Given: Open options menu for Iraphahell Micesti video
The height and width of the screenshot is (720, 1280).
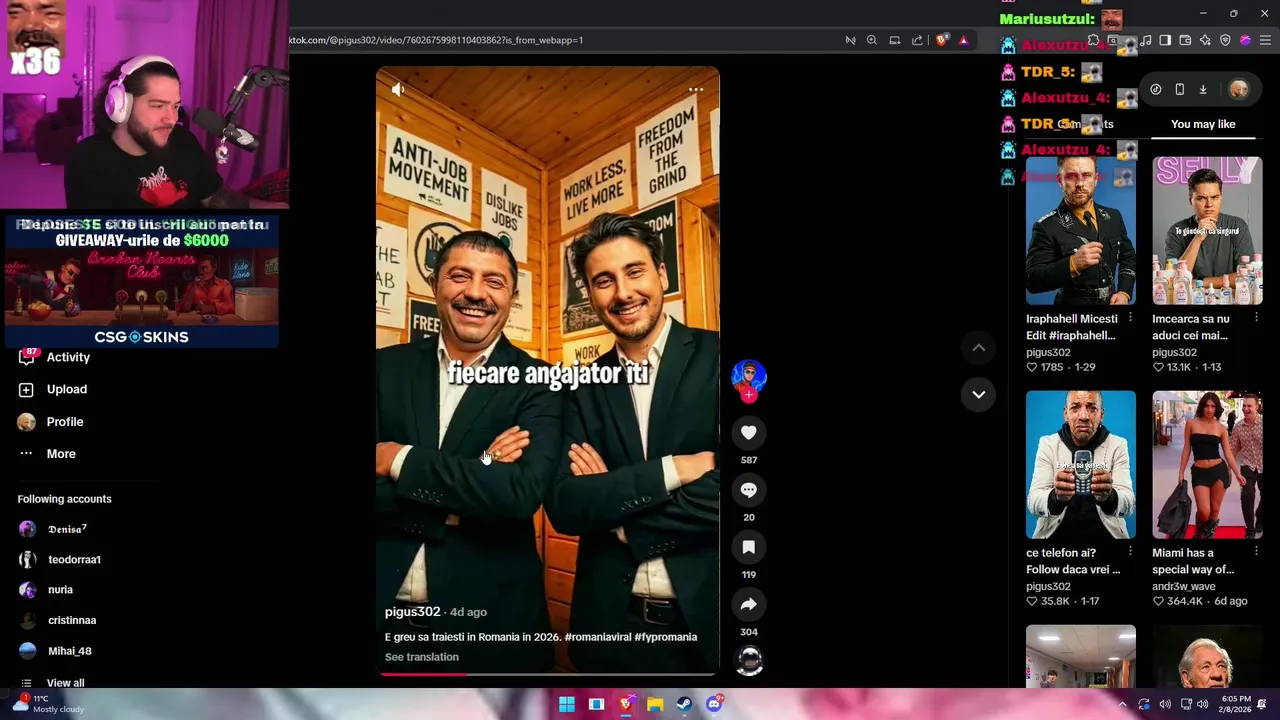Looking at the screenshot, I should pyautogui.click(x=1130, y=318).
